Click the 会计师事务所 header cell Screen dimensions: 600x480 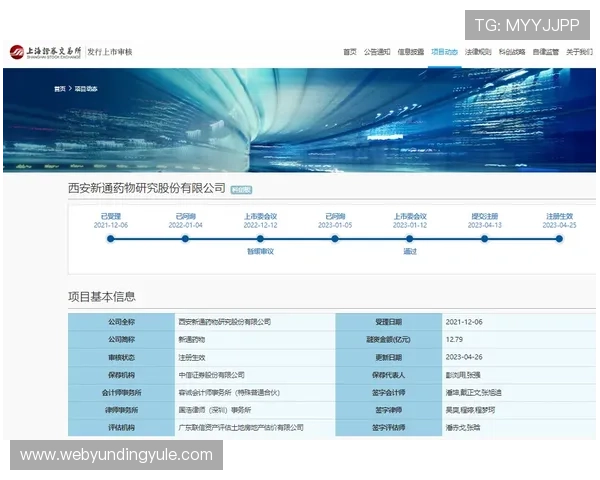pyautogui.click(x=121, y=393)
